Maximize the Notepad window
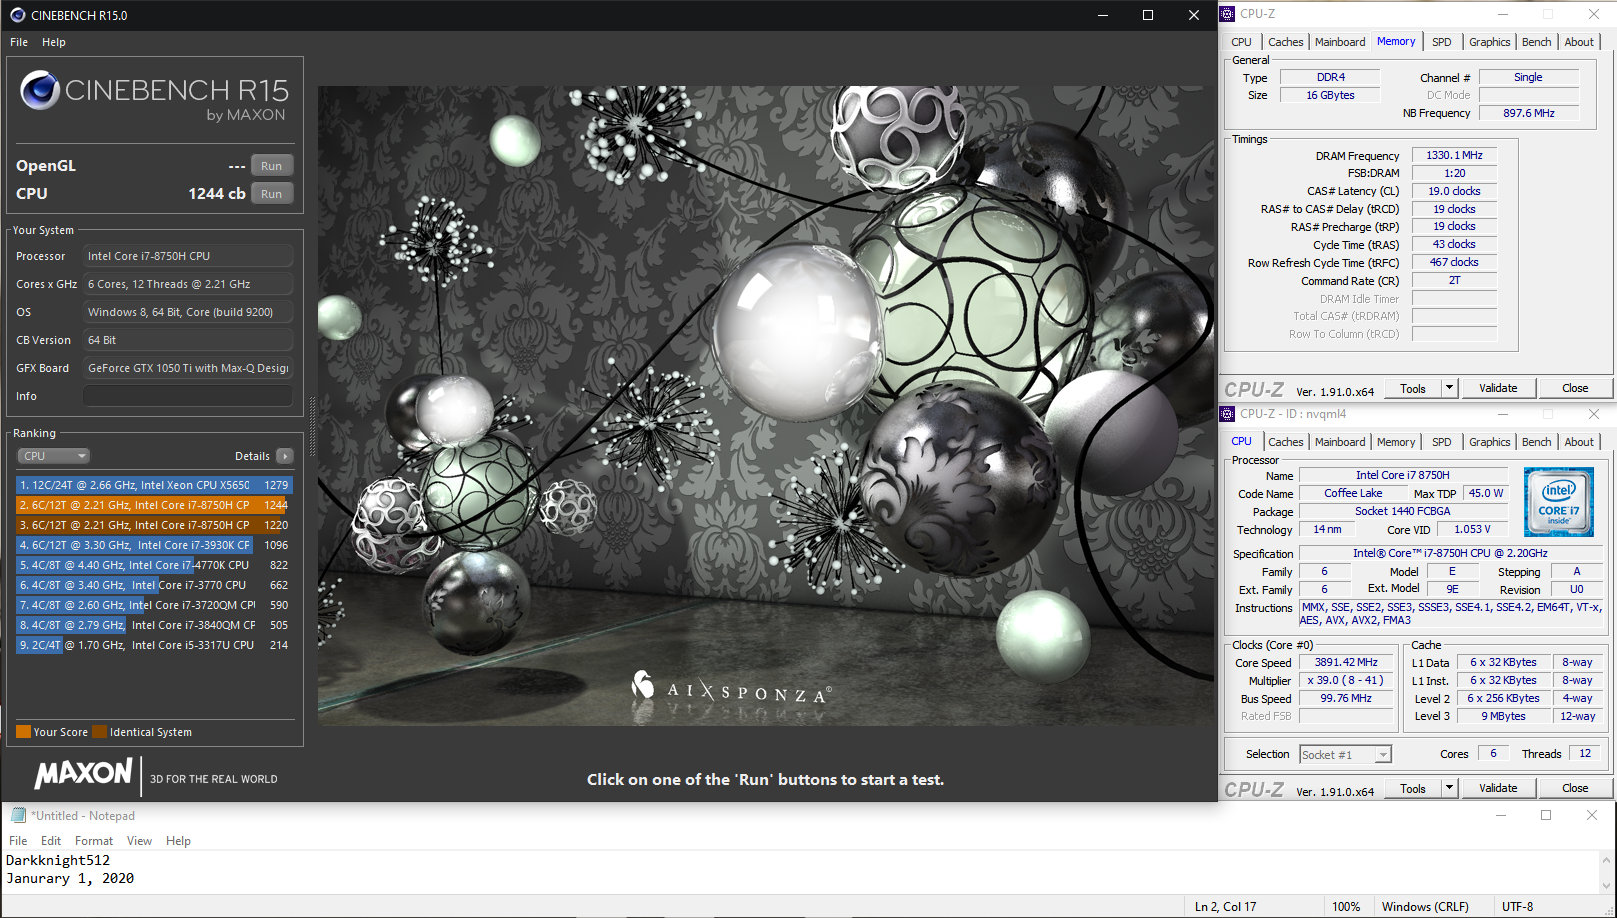1617x918 pixels. tap(1546, 815)
